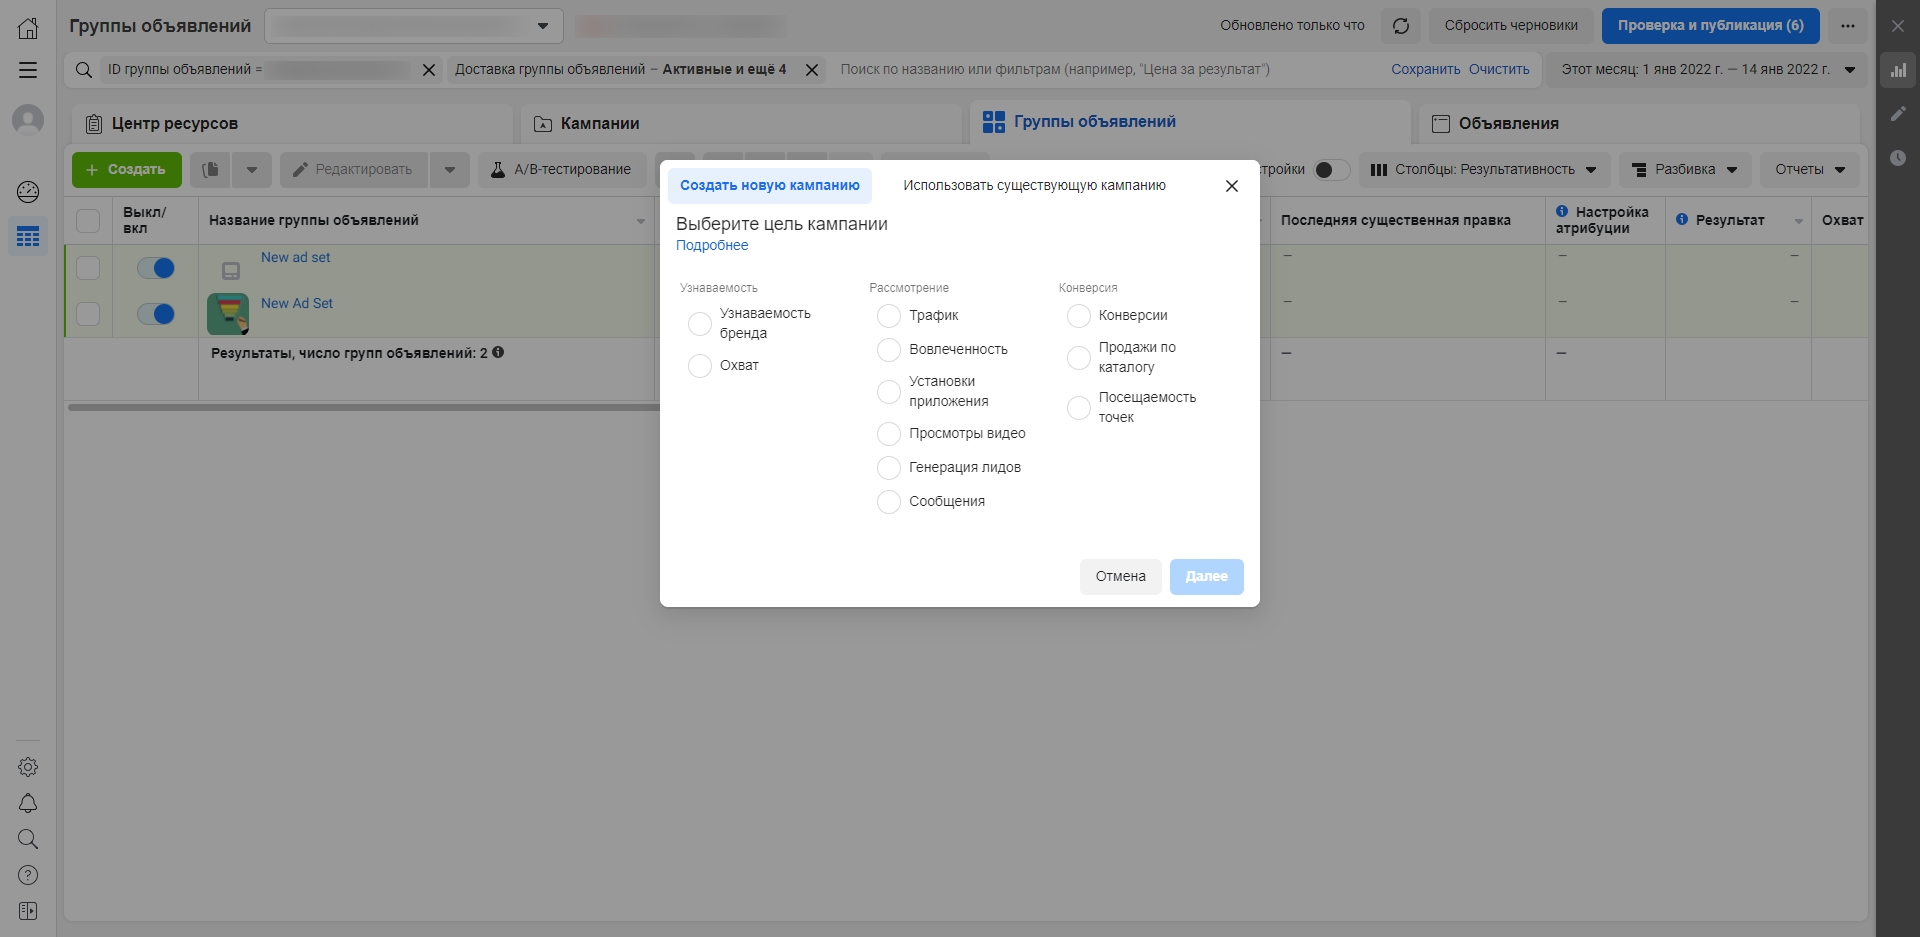Image resolution: width=1920 pixels, height=937 pixels.
Task: Remove the Доставка группы объявлений filter
Action: [x=812, y=70]
